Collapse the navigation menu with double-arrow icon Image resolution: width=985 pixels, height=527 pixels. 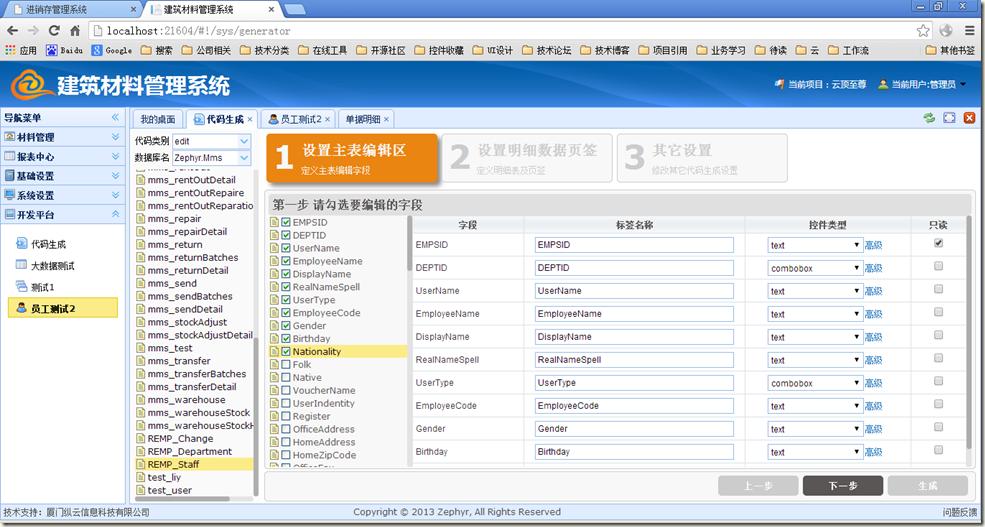tap(115, 118)
